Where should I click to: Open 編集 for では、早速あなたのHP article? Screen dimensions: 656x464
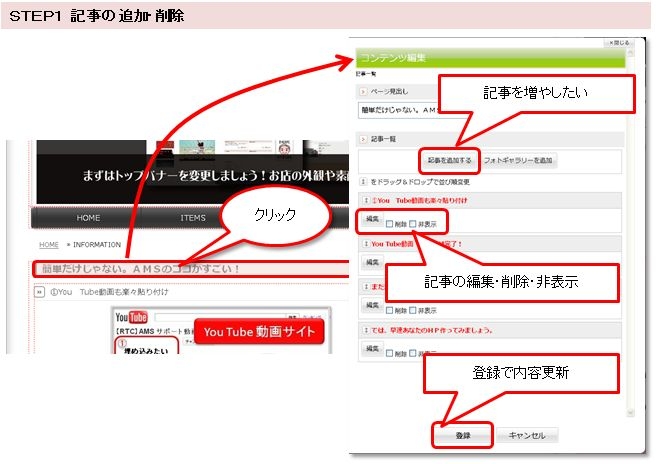(372, 348)
